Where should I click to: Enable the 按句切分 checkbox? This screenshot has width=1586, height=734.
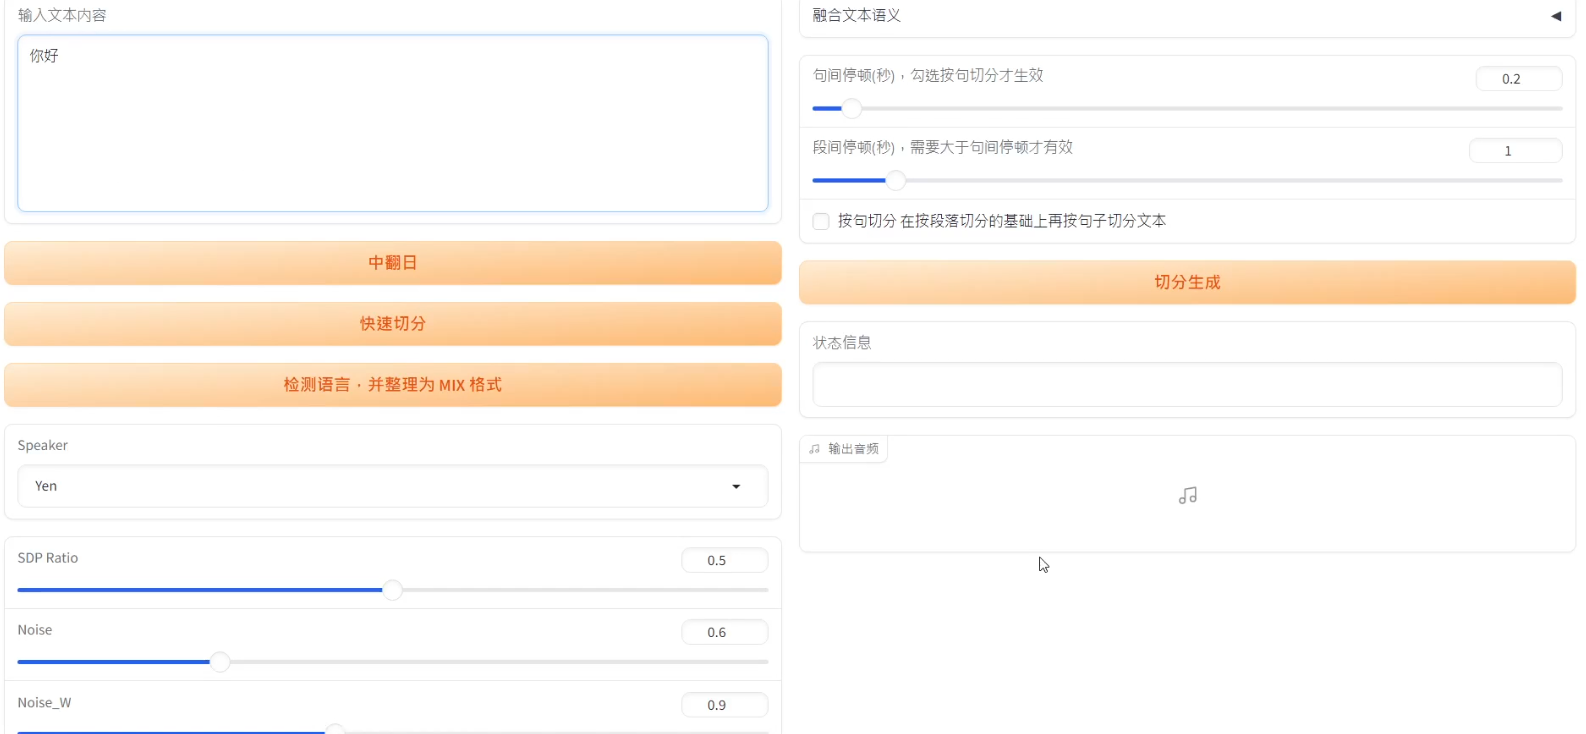tap(821, 221)
